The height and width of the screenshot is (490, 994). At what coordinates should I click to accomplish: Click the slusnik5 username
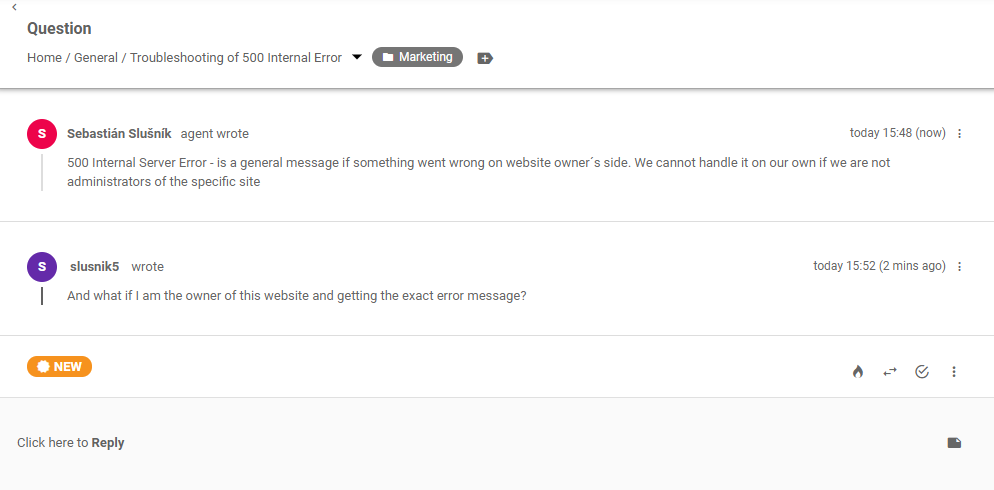pos(95,267)
